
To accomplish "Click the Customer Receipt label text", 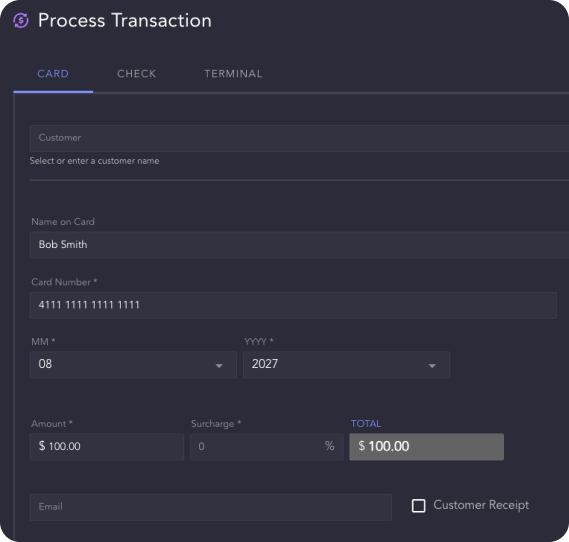I will point(481,505).
